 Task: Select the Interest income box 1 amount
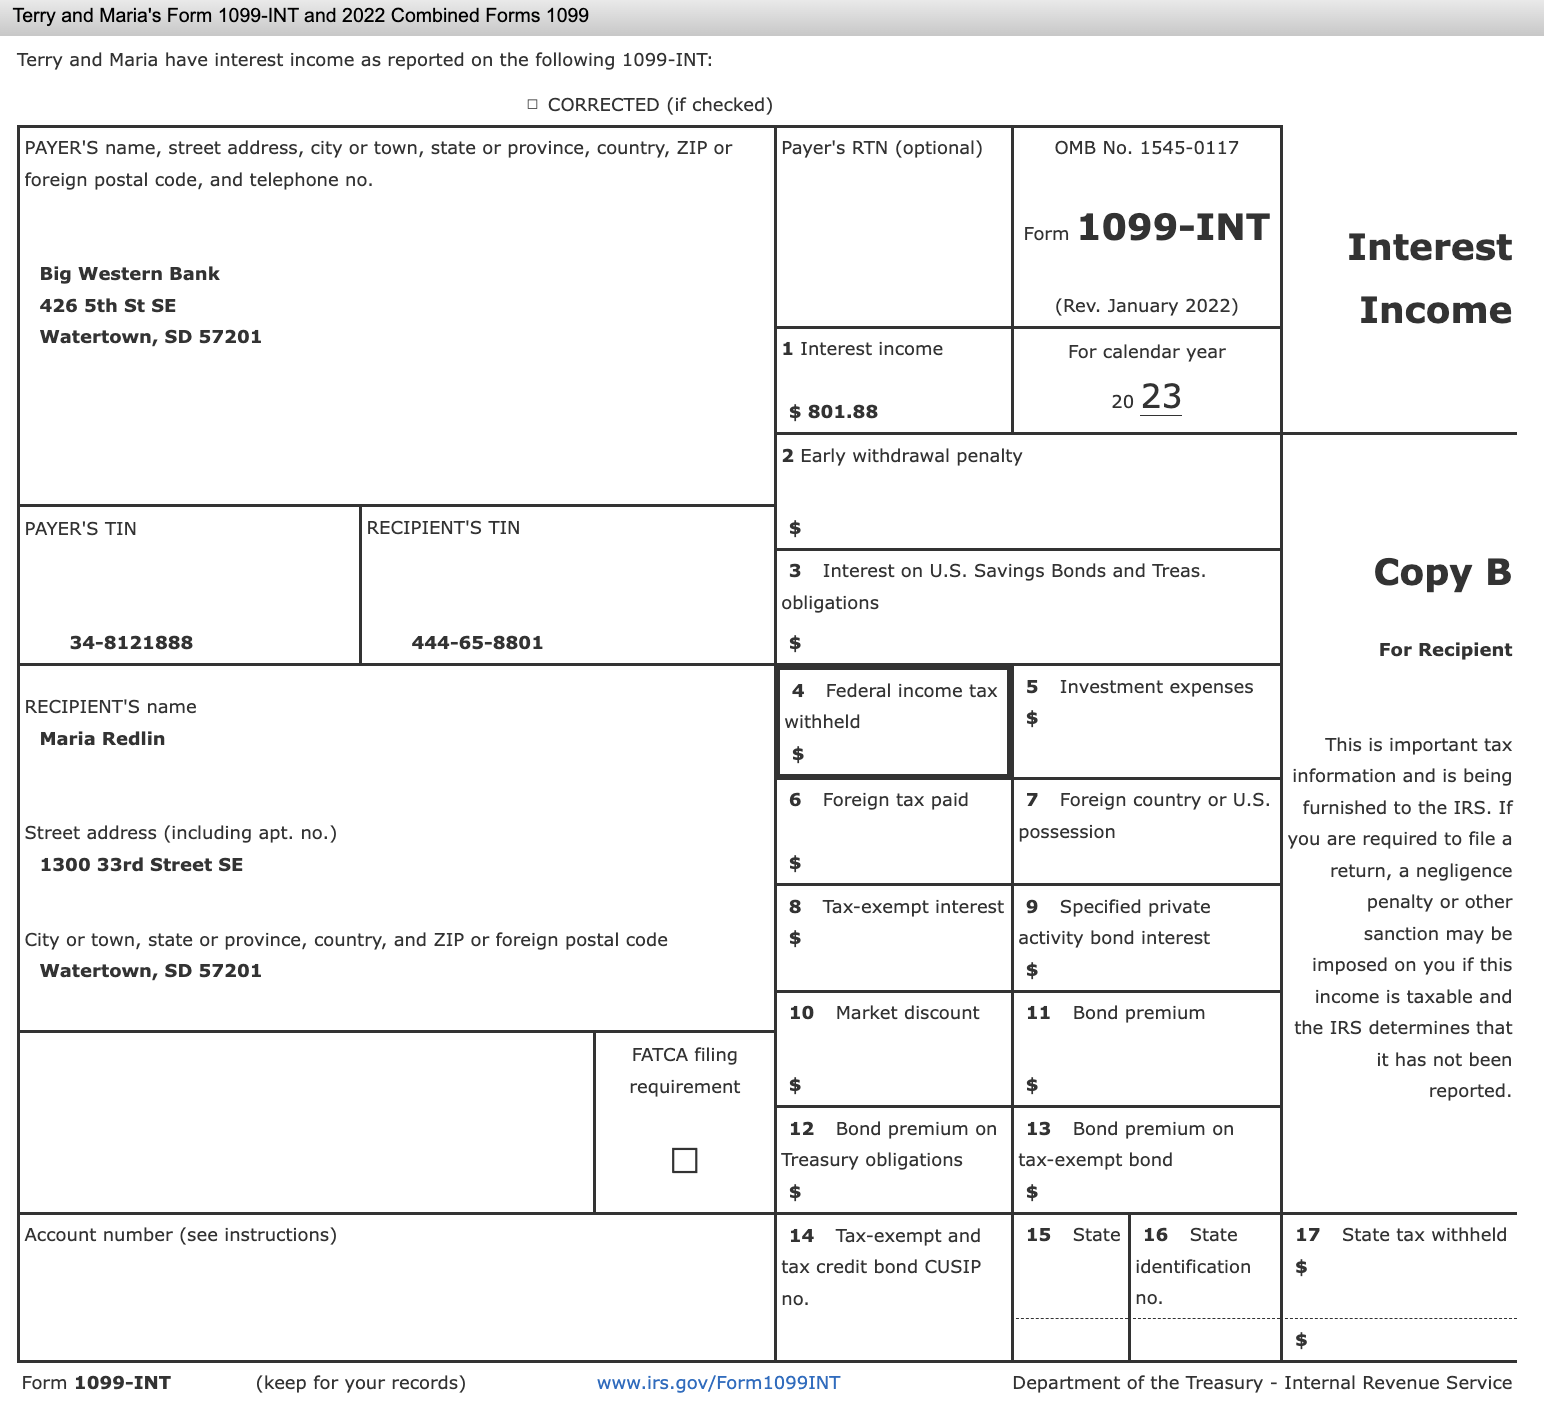(832, 410)
